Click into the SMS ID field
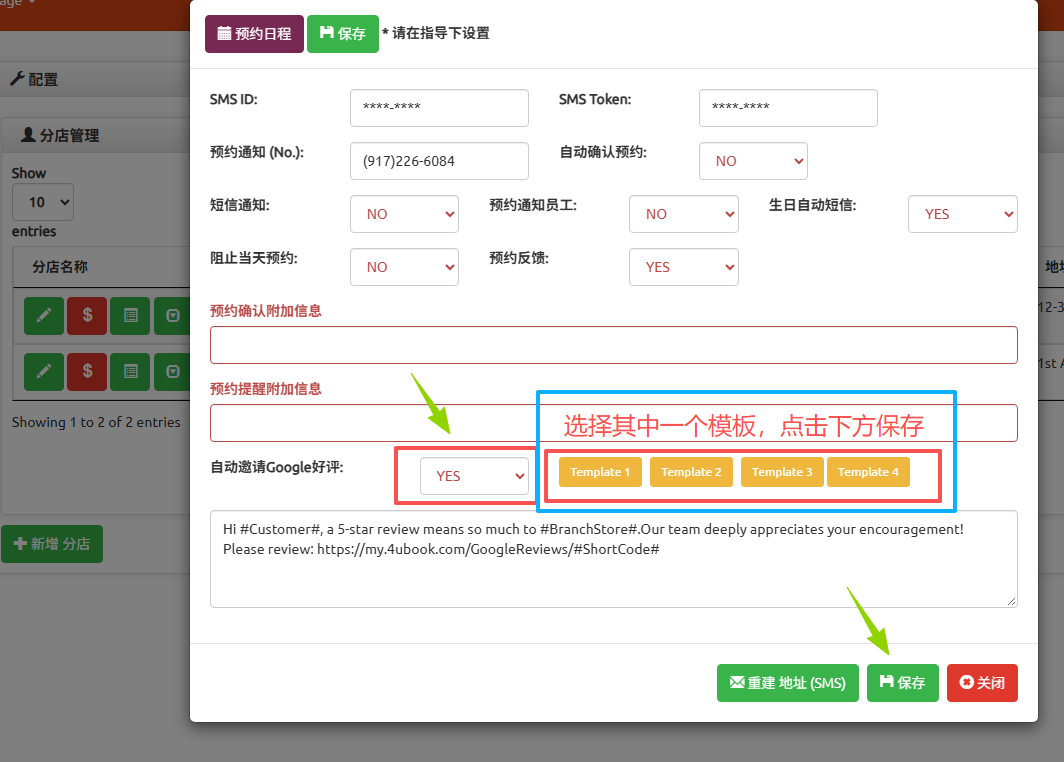The height and width of the screenshot is (762, 1064). pyautogui.click(x=439, y=108)
